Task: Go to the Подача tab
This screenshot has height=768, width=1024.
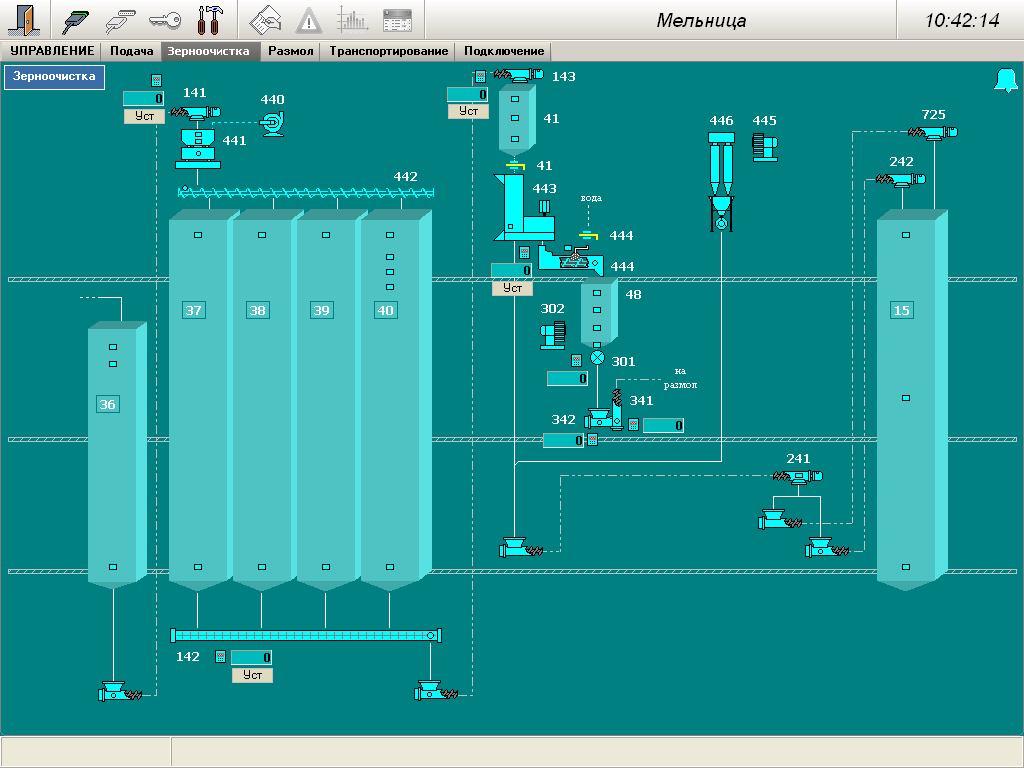Action: [x=131, y=51]
